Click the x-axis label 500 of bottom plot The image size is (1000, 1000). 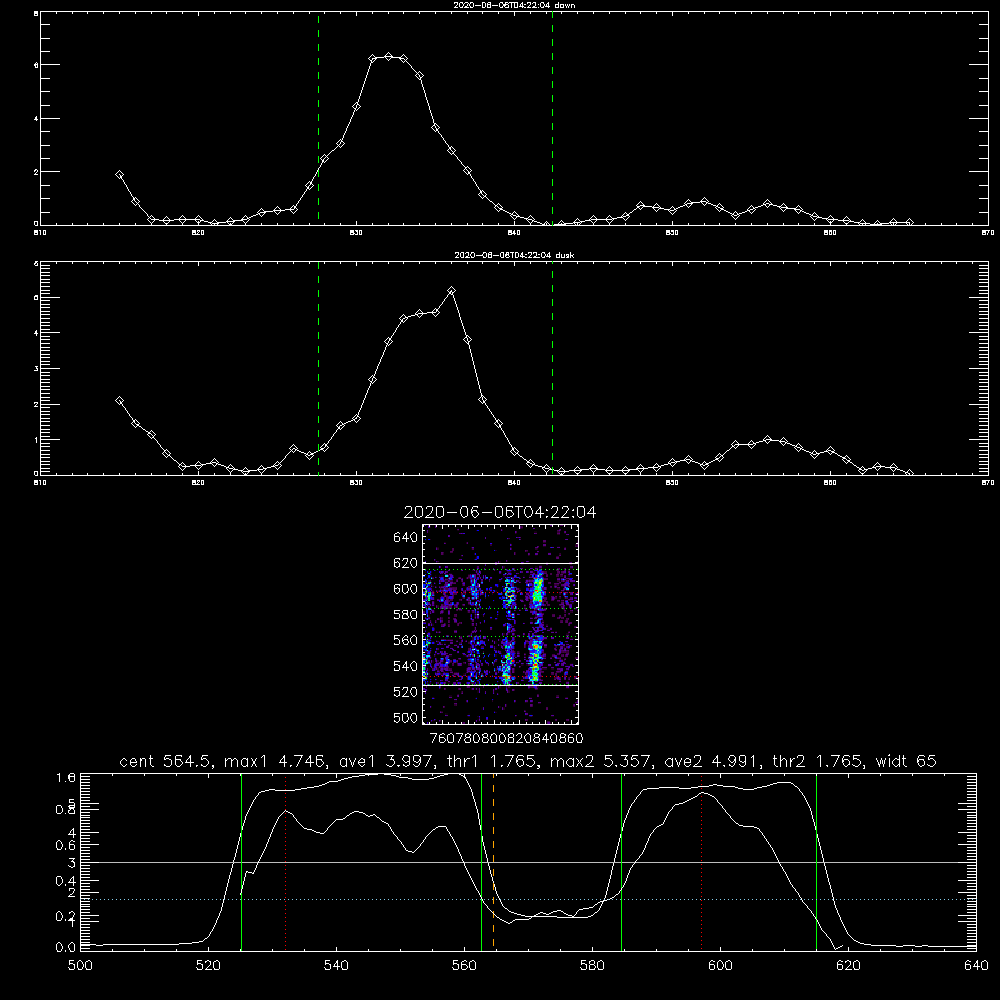(80, 966)
